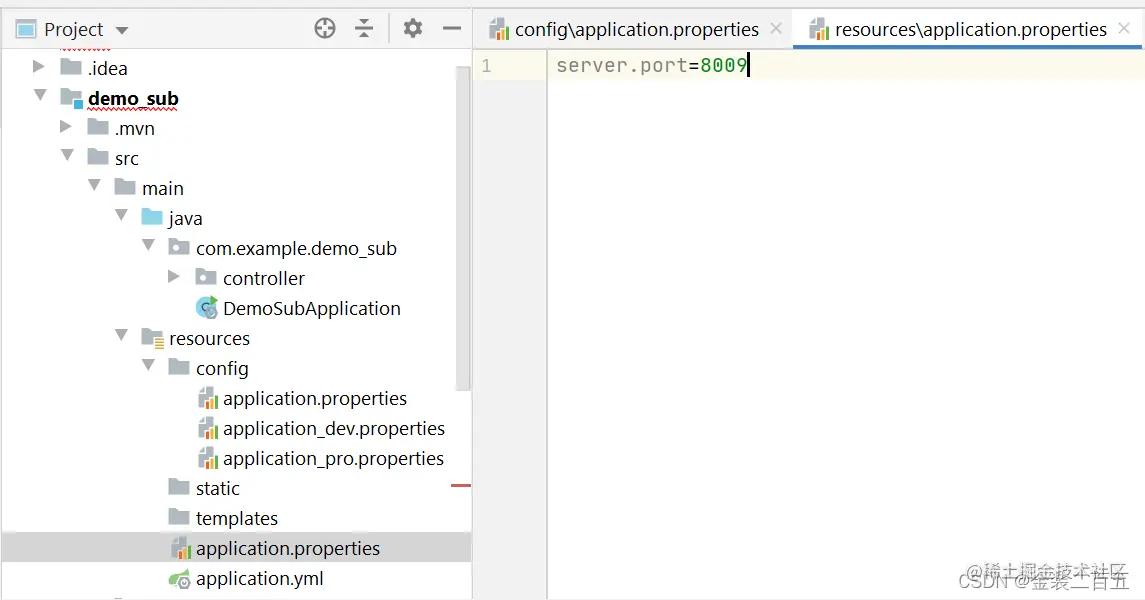Click application_dev.properties file icon
The image size is (1145, 600).
[208, 428]
